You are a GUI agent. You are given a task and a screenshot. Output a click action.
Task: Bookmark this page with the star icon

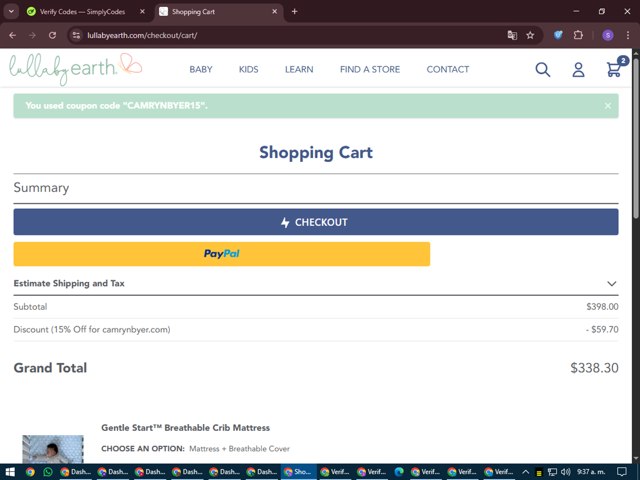click(530, 36)
